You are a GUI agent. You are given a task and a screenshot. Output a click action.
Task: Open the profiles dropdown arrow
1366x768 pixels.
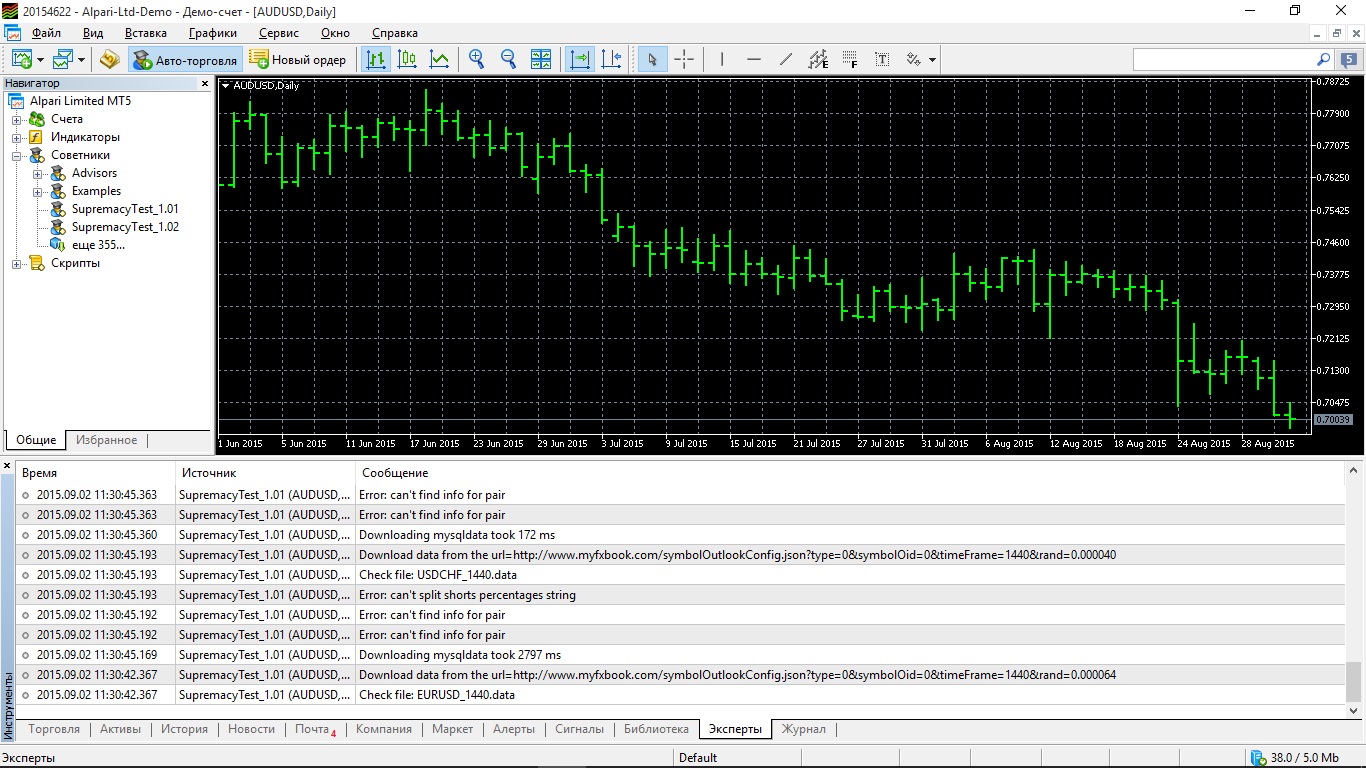coord(82,60)
